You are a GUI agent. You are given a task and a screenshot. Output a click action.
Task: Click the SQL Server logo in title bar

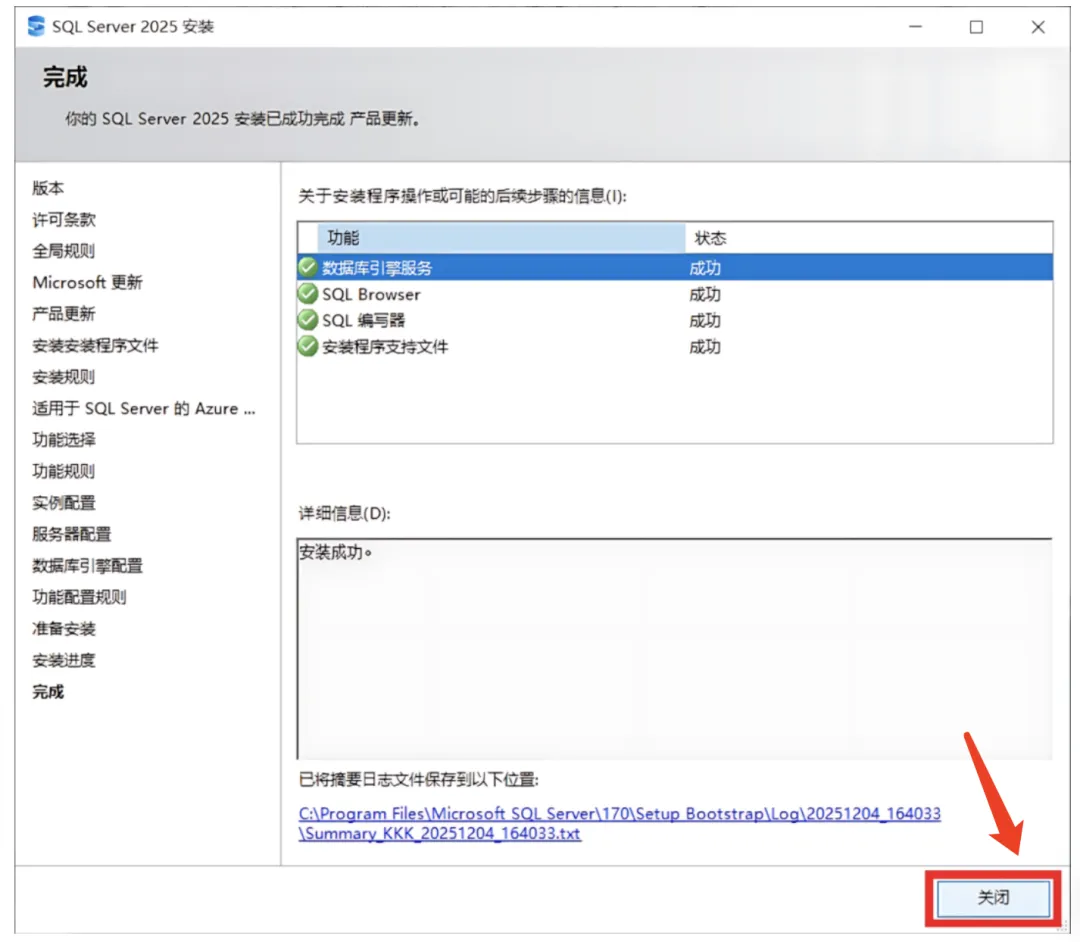pos(36,26)
